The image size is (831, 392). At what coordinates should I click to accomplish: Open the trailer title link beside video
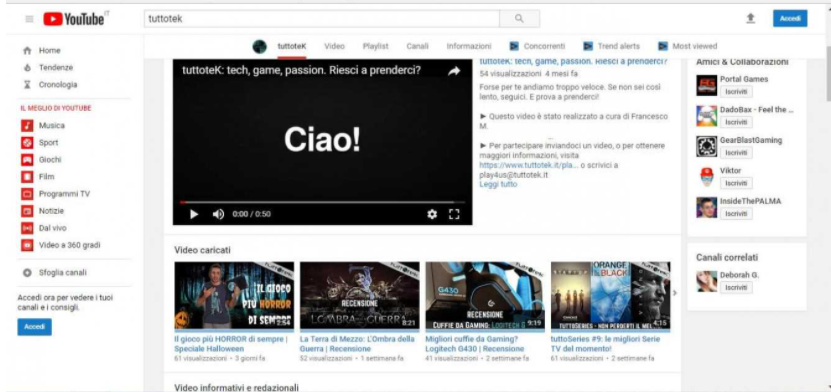[573, 61]
